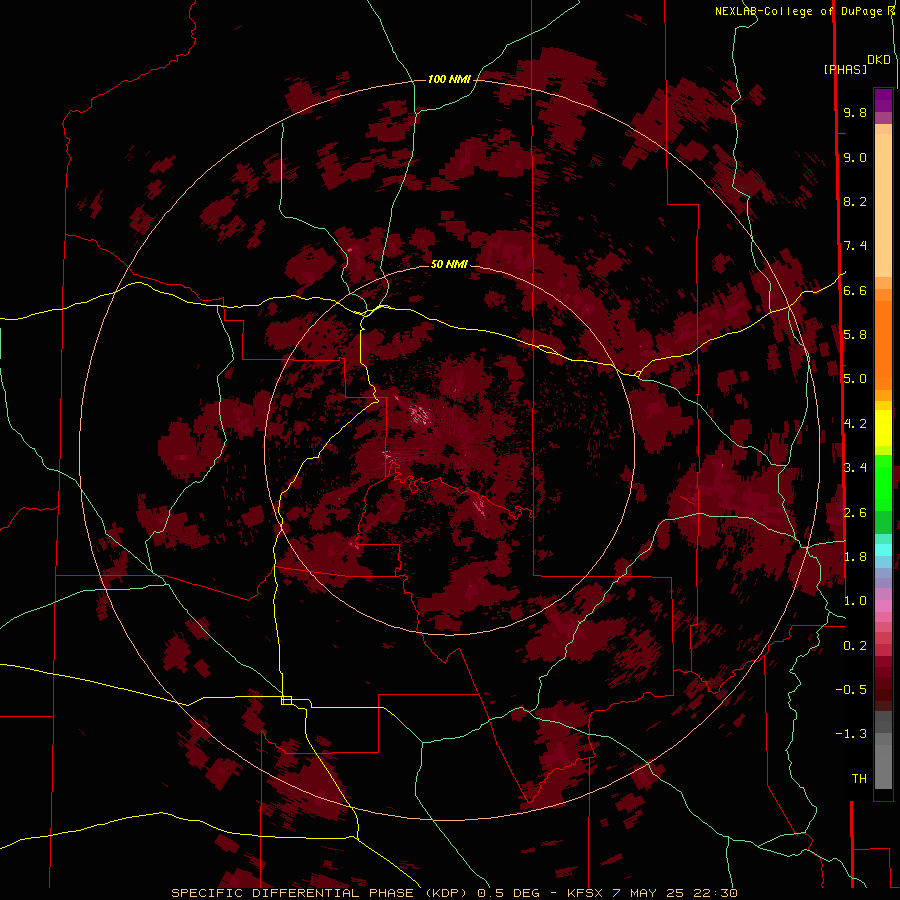Click the 7.4 value on the scale
The height and width of the screenshot is (900, 900).
pyautogui.click(x=855, y=246)
